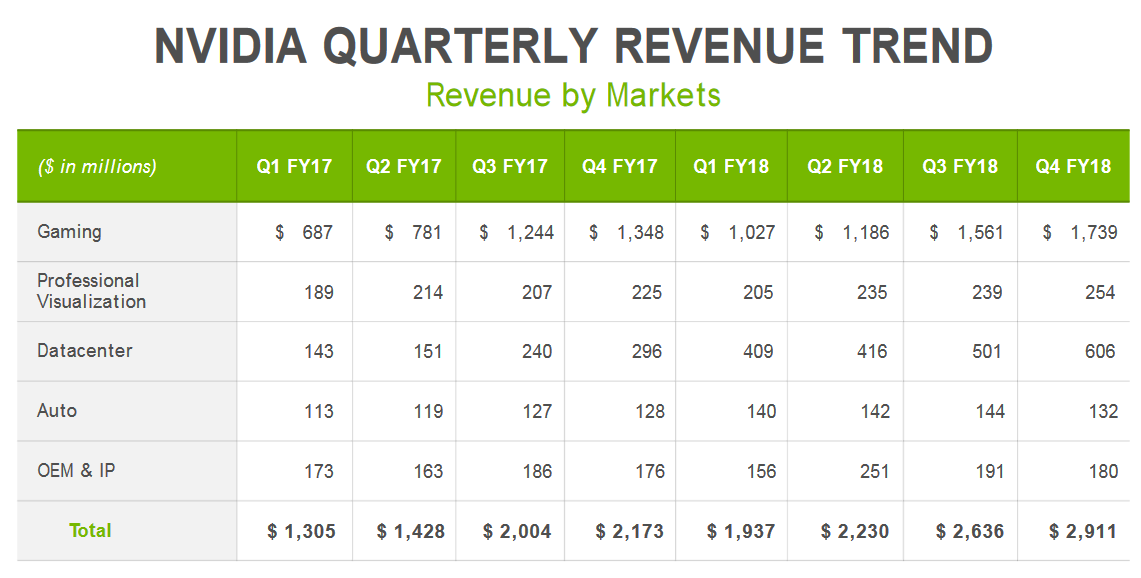The image size is (1141, 578).
Task: Click the Professional Visualization row label
Action: click(92, 291)
